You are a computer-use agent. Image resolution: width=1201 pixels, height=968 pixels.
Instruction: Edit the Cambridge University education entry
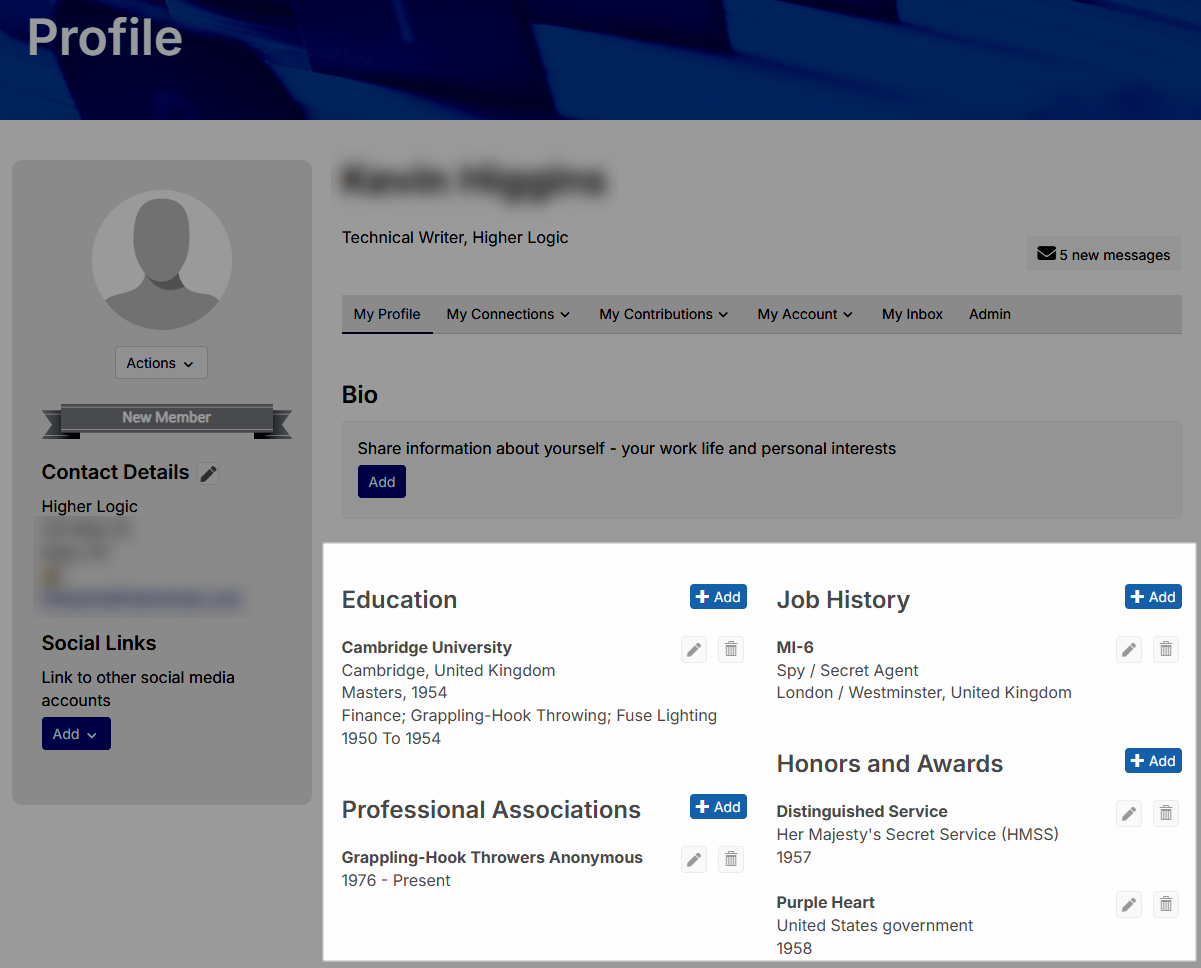click(x=693, y=649)
